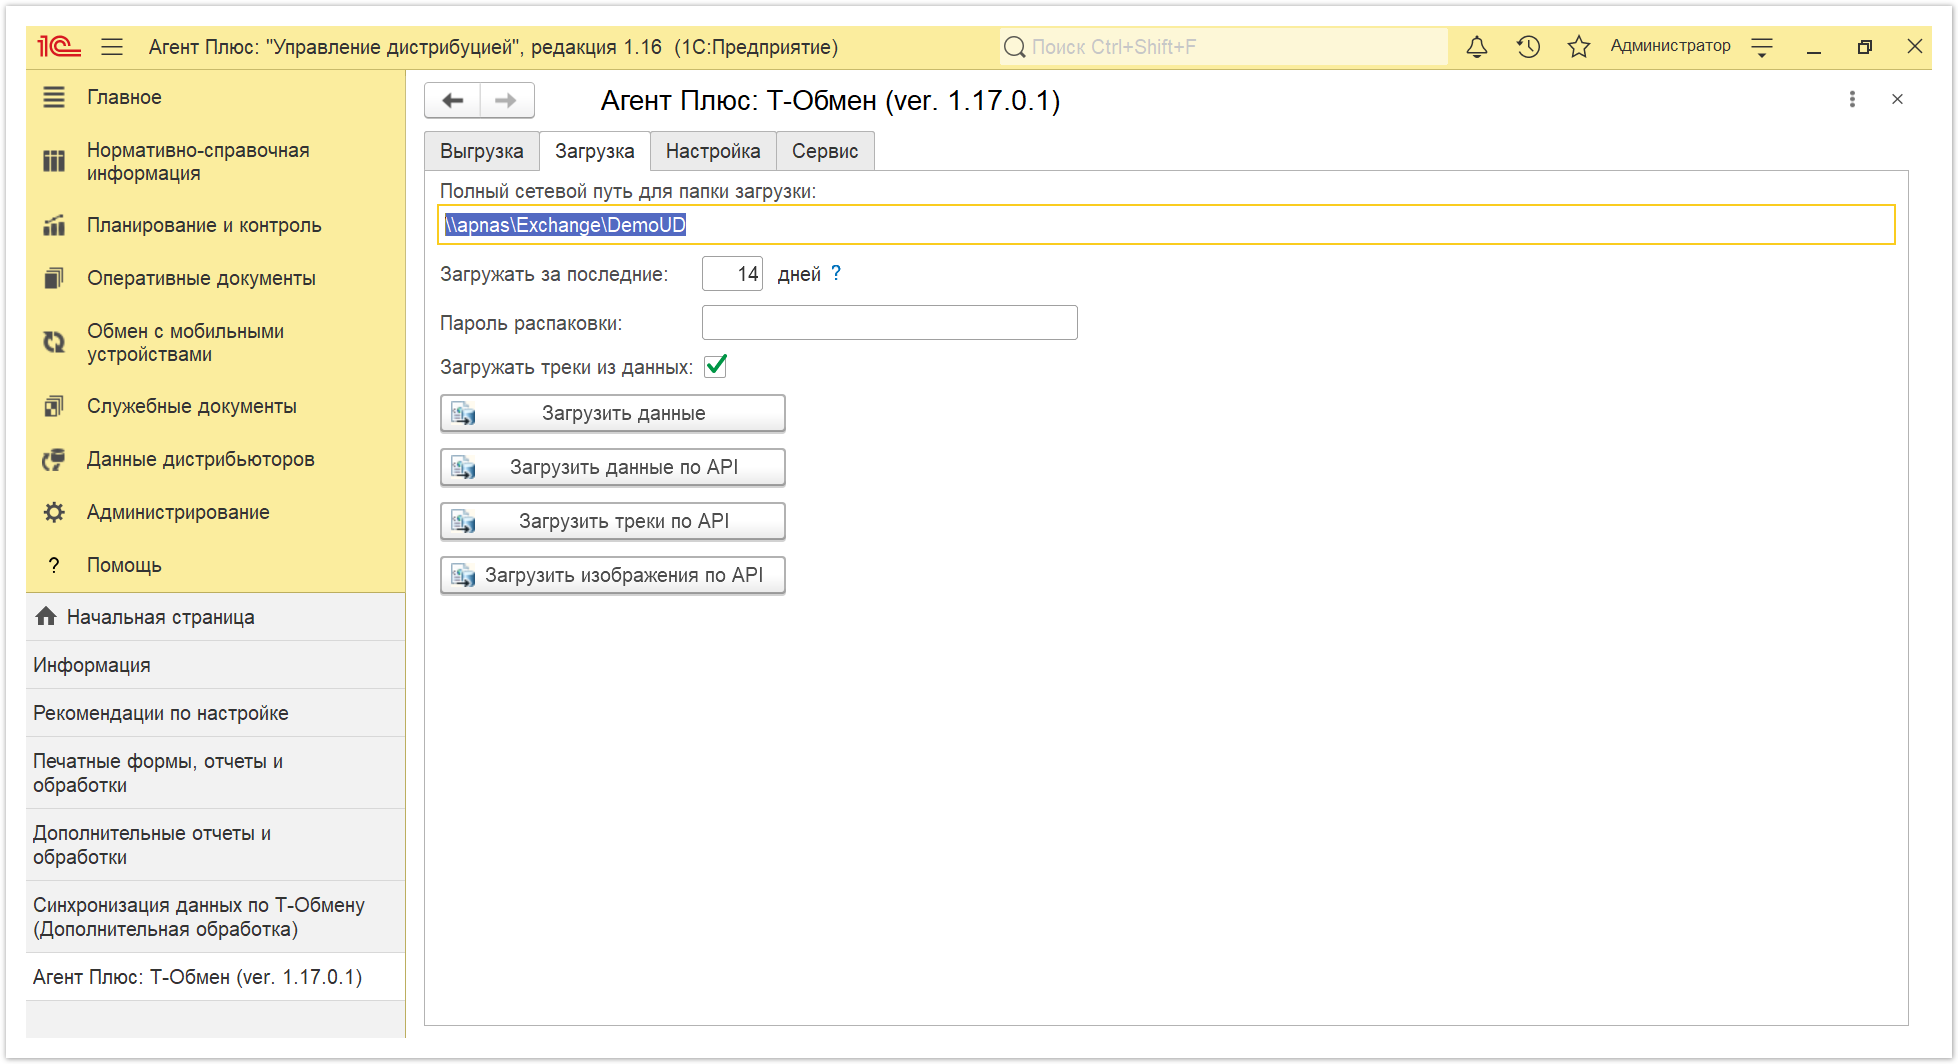Click the help question mark beside дней
Image resolution: width=1958 pixels, height=1064 pixels.
point(836,273)
